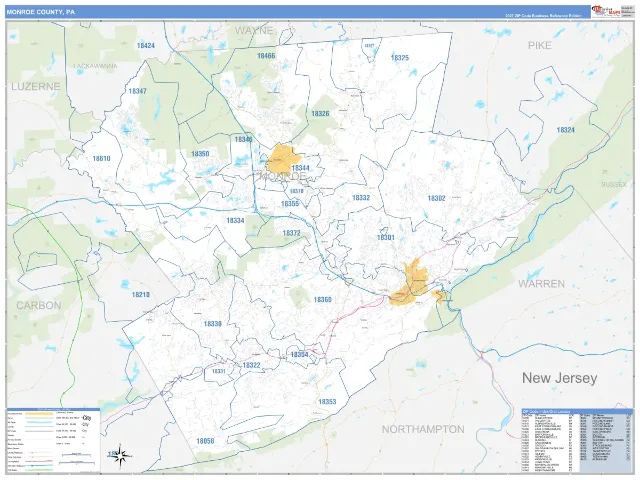Click the orange city area beside 18344
640x480 pixels.
282,158
